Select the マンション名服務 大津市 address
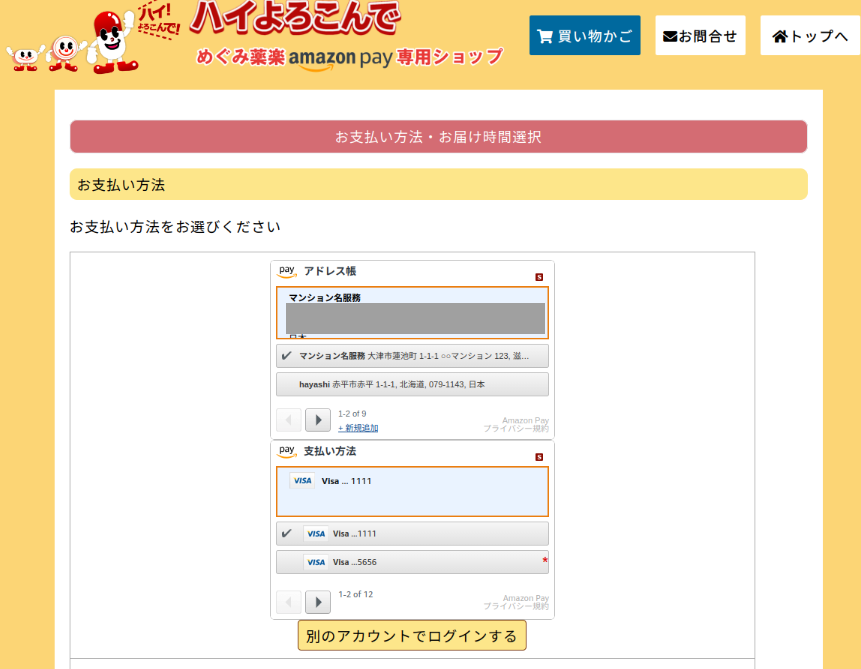The height and width of the screenshot is (669, 861). (x=412, y=356)
